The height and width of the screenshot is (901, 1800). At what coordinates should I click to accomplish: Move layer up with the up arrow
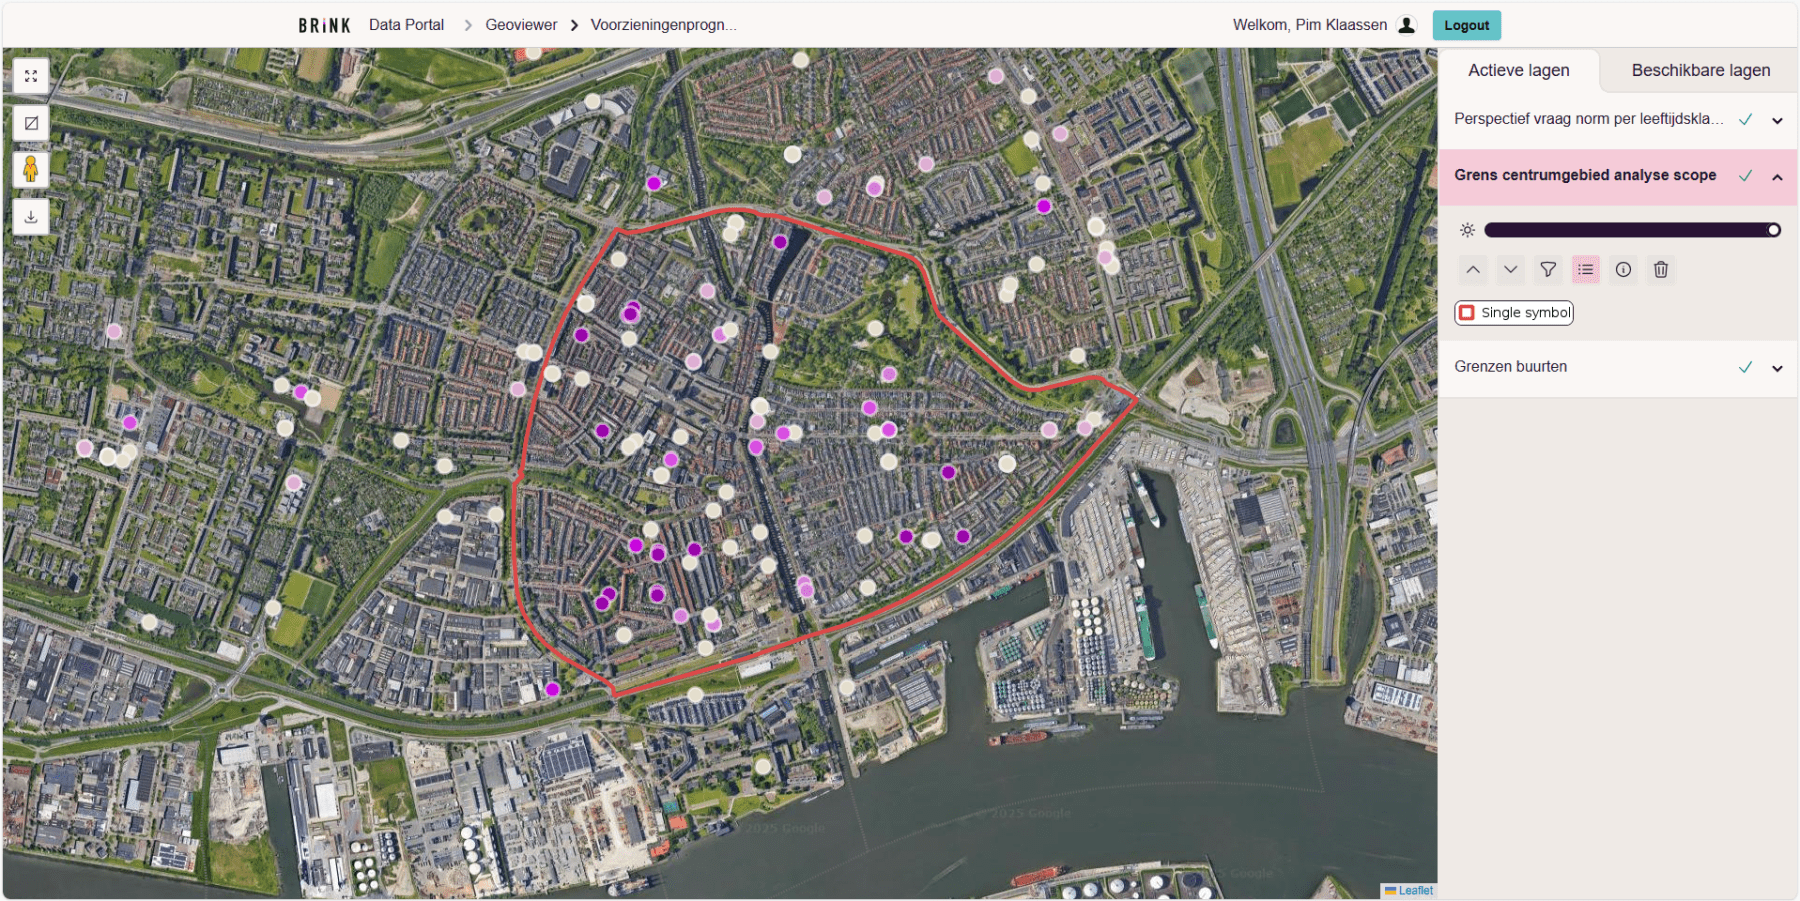tap(1473, 270)
